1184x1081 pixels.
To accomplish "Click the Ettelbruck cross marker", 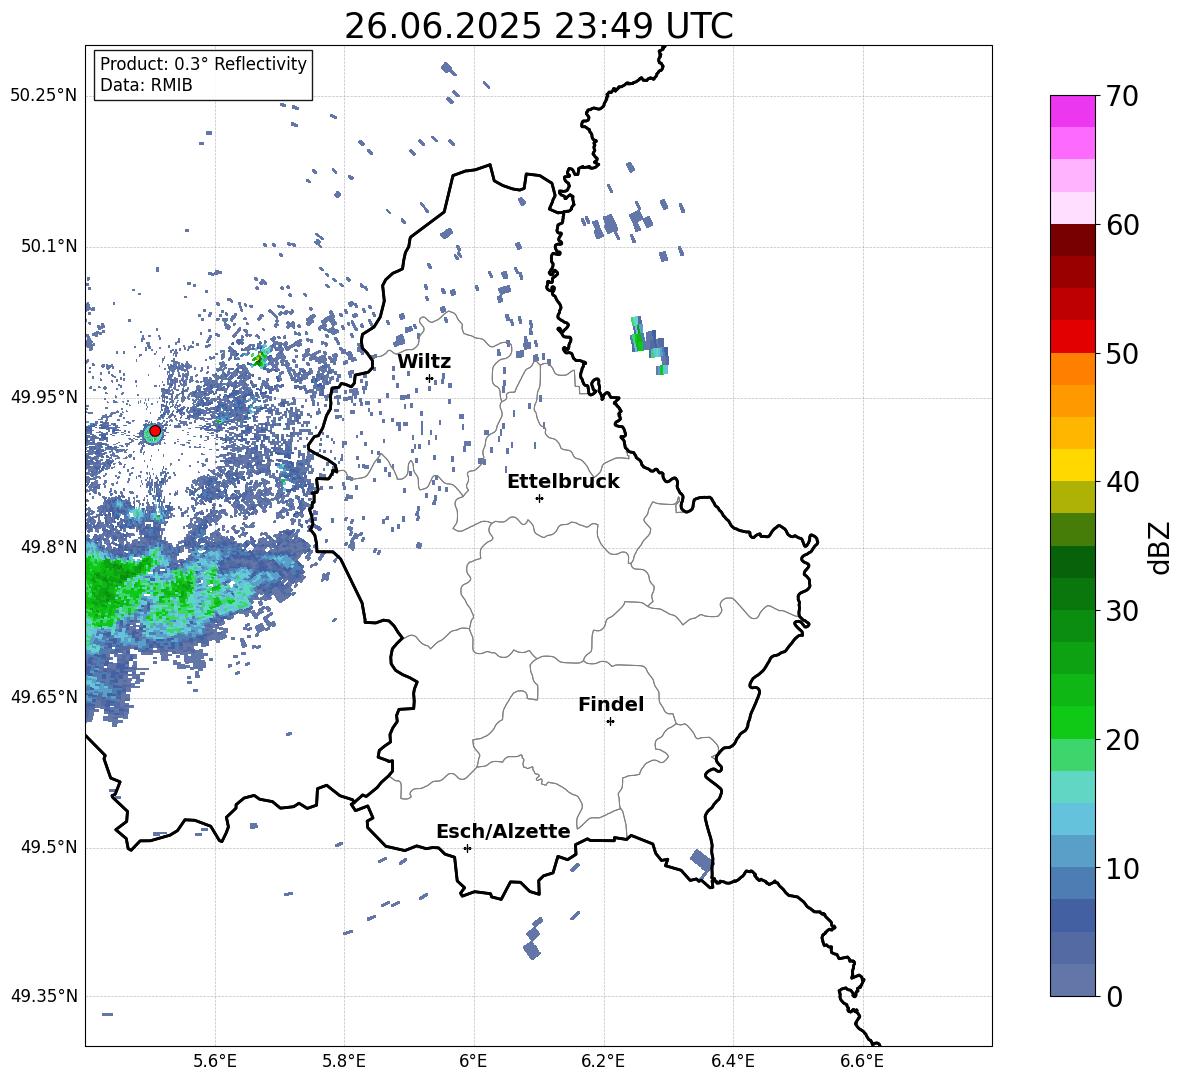I will [x=539, y=498].
